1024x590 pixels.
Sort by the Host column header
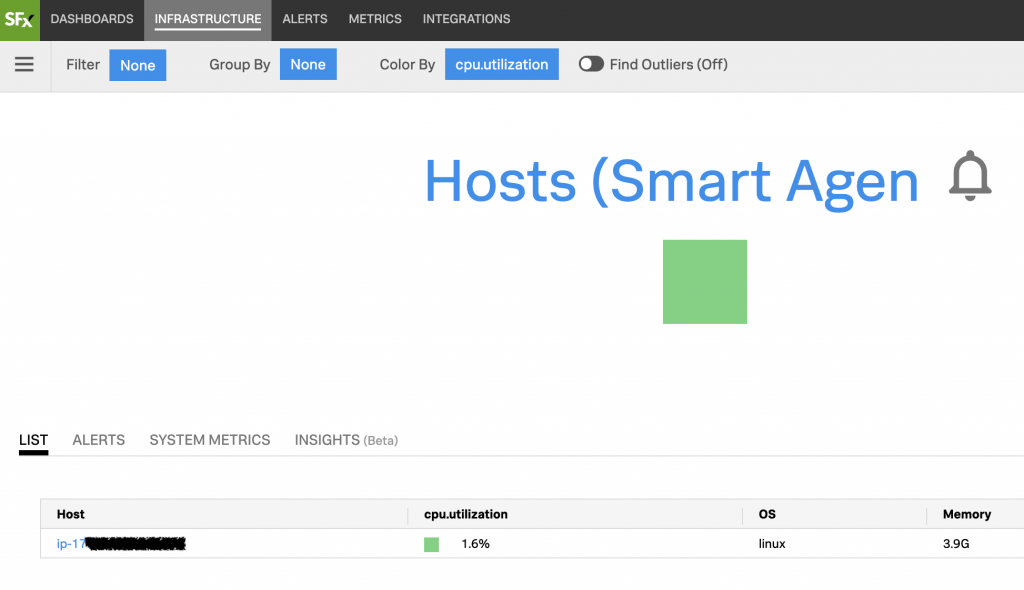[x=71, y=514]
